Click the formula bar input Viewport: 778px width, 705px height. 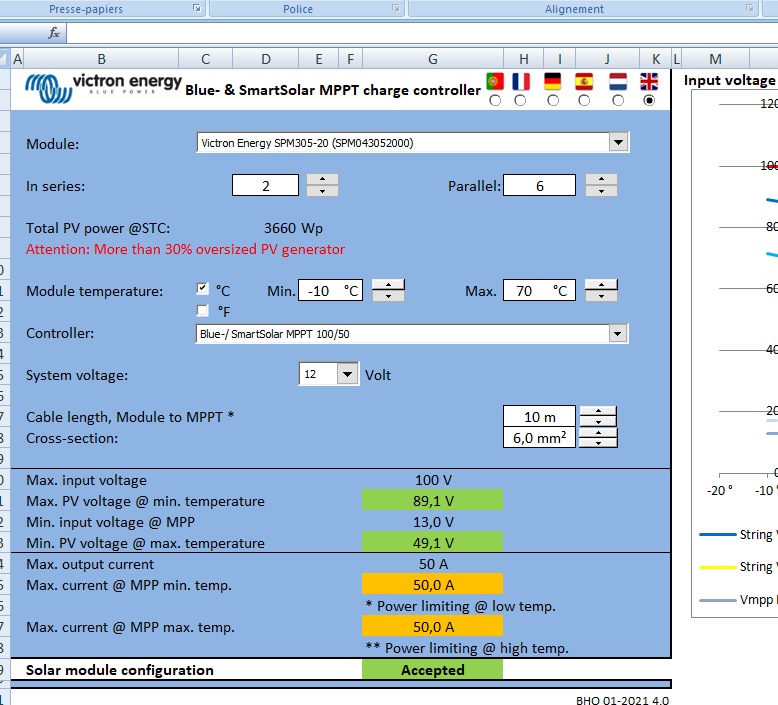point(422,33)
